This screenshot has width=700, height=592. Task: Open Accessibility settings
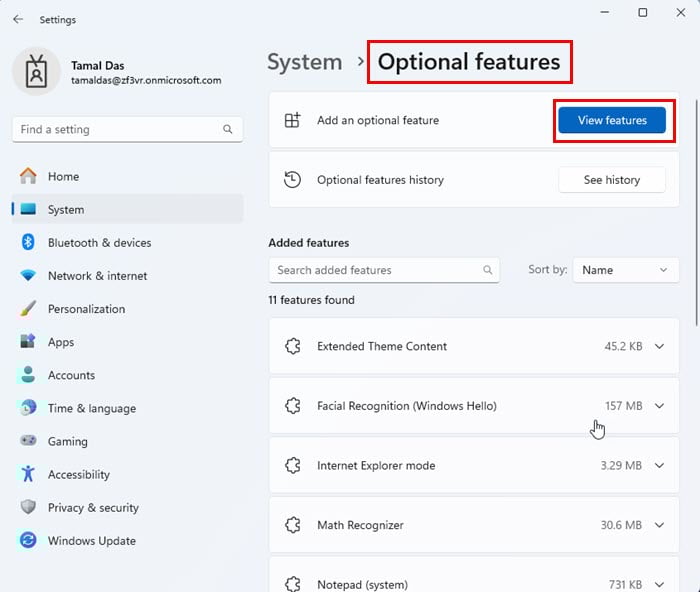[78, 475]
